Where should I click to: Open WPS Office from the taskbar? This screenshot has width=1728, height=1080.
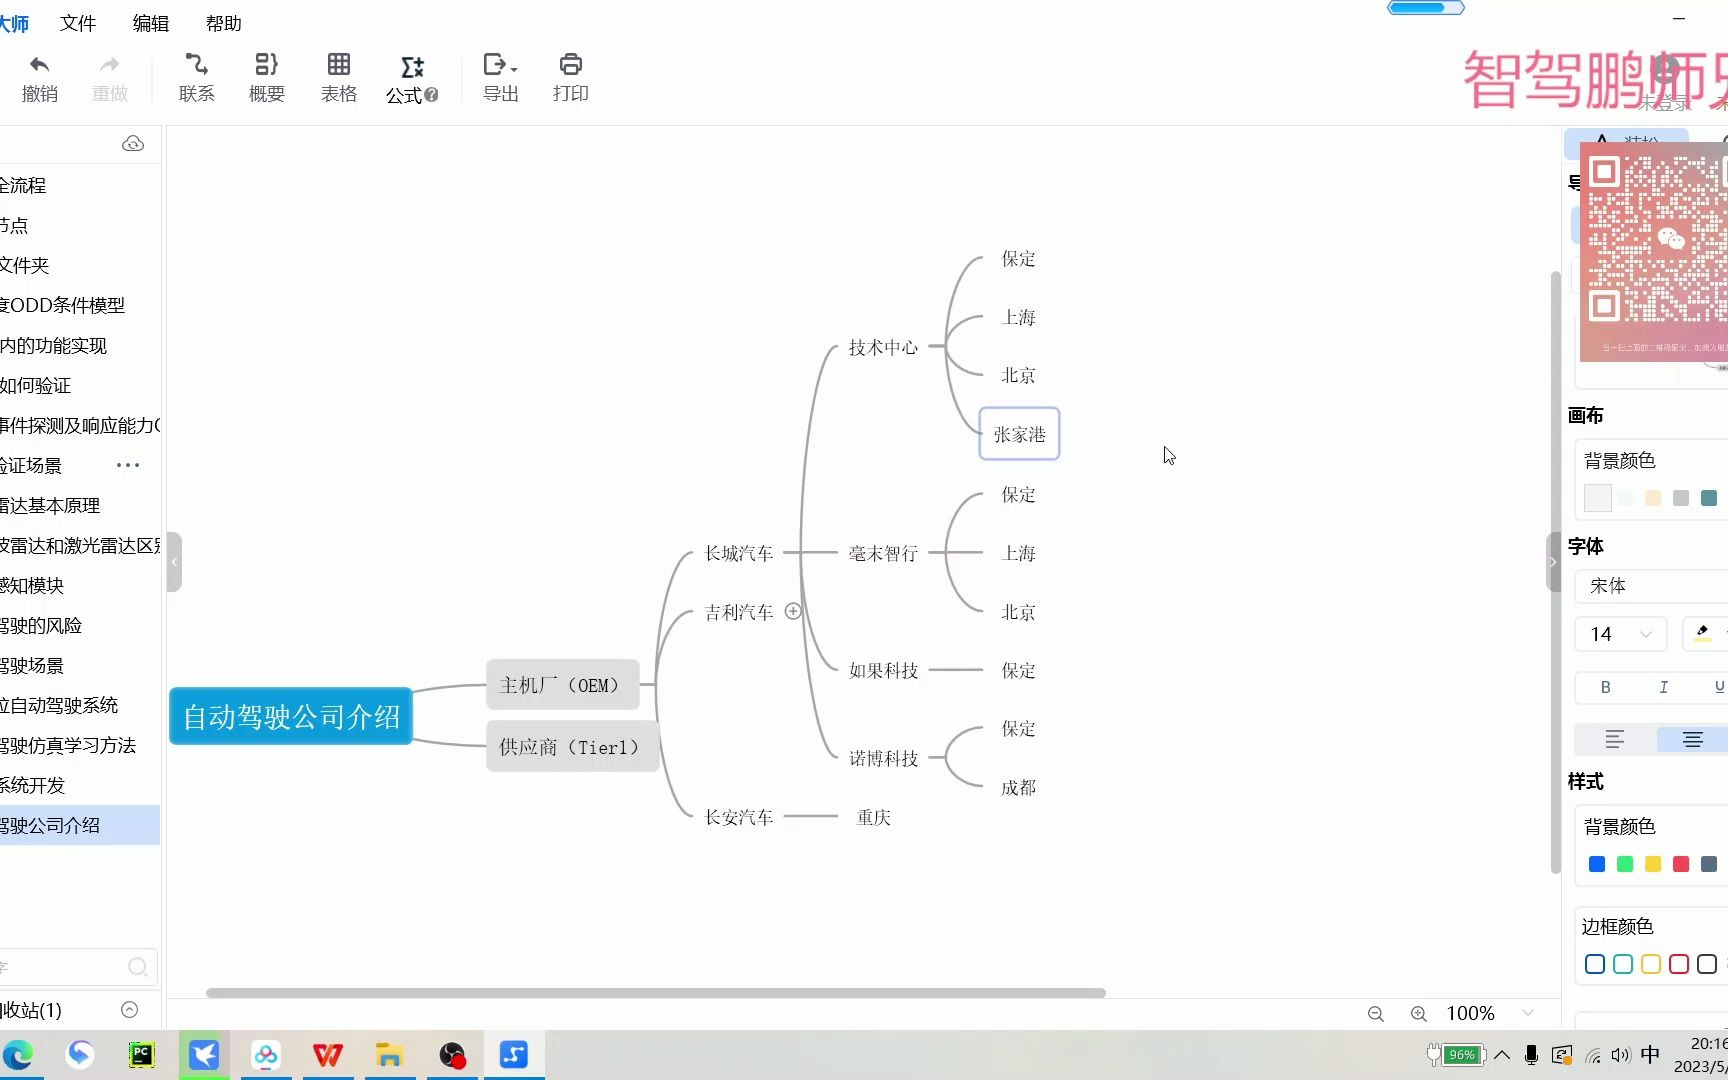[x=328, y=1055]
